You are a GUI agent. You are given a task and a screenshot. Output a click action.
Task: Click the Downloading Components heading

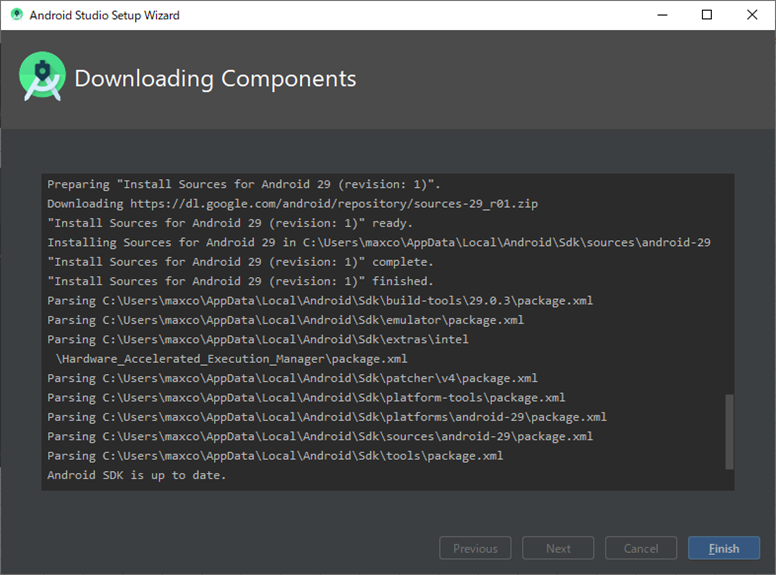tap(215, 78)
